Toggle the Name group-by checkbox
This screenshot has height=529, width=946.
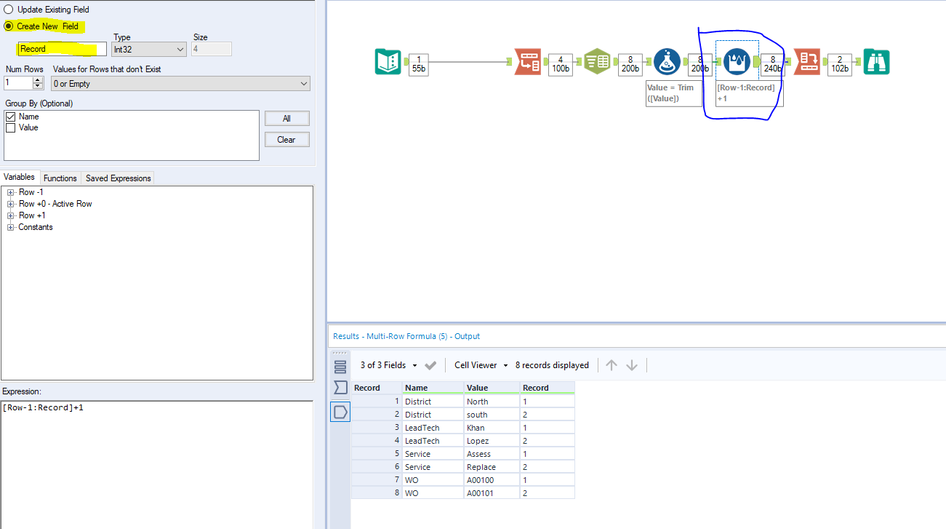pos(11,117)
